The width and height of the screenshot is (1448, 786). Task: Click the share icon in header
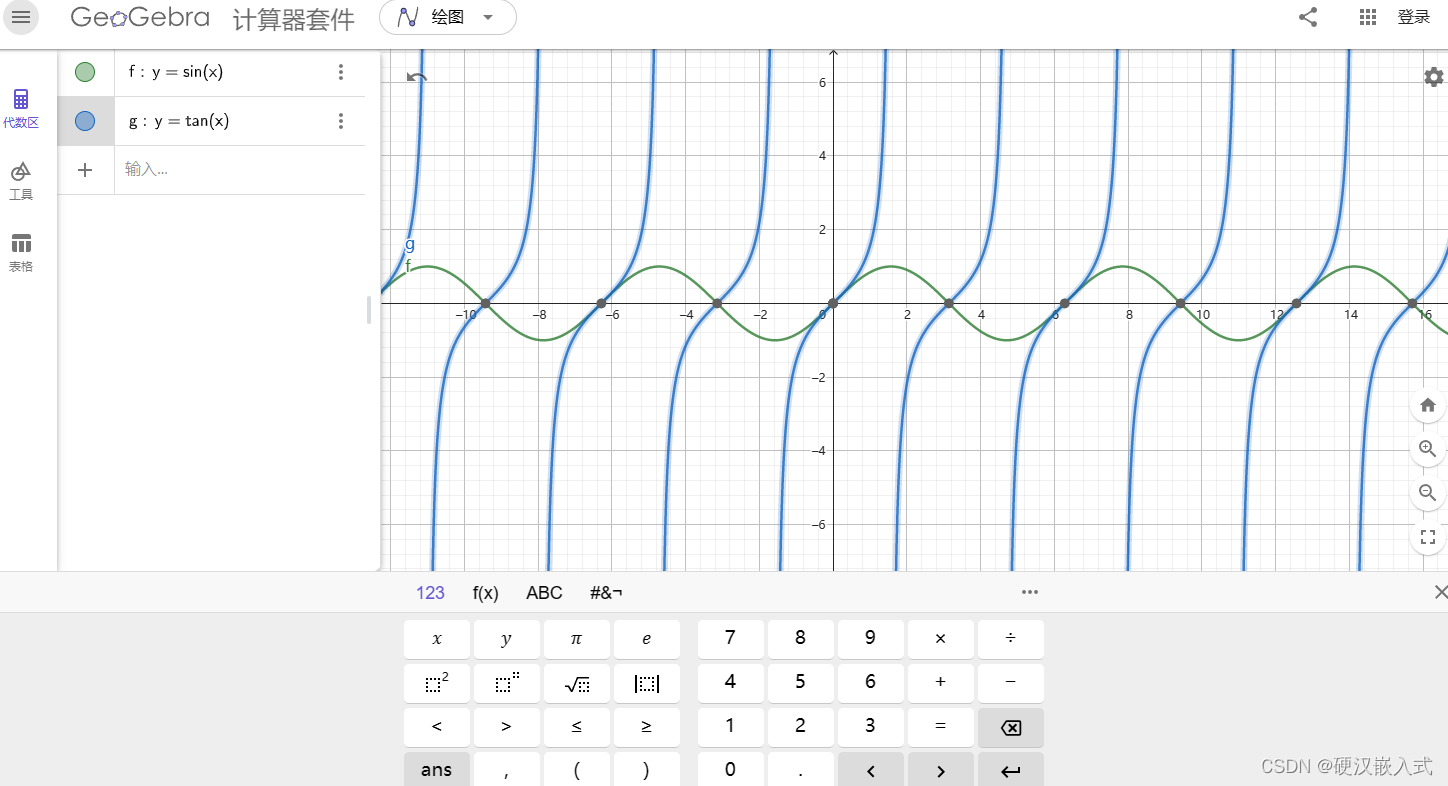click(x=1308, y=17)
